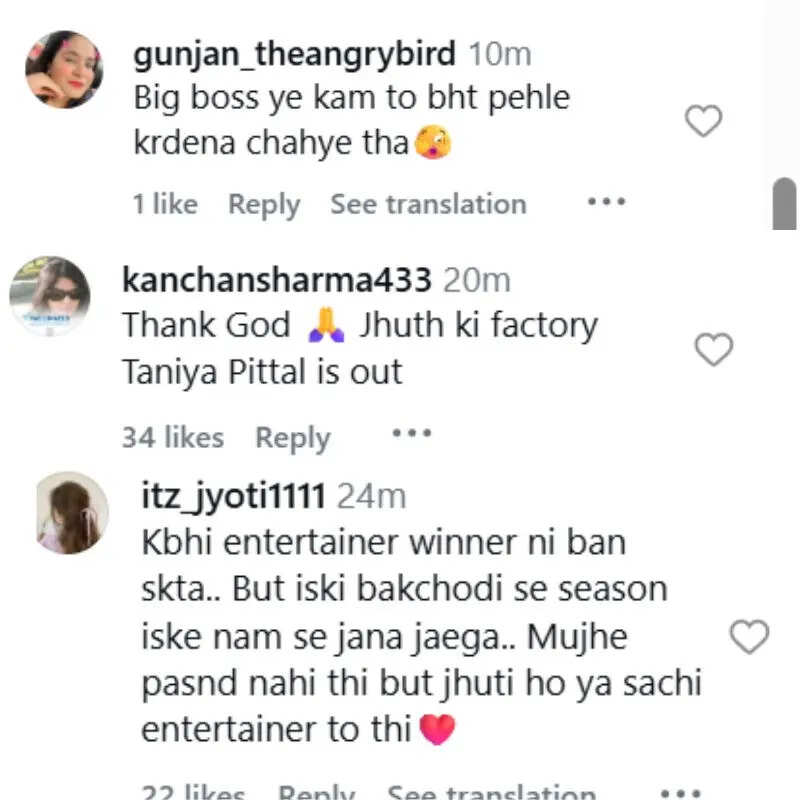The image size is (800, 800).
Task: Open the gunjan_theangrybird username link
Action: click(x=295, y=53)
